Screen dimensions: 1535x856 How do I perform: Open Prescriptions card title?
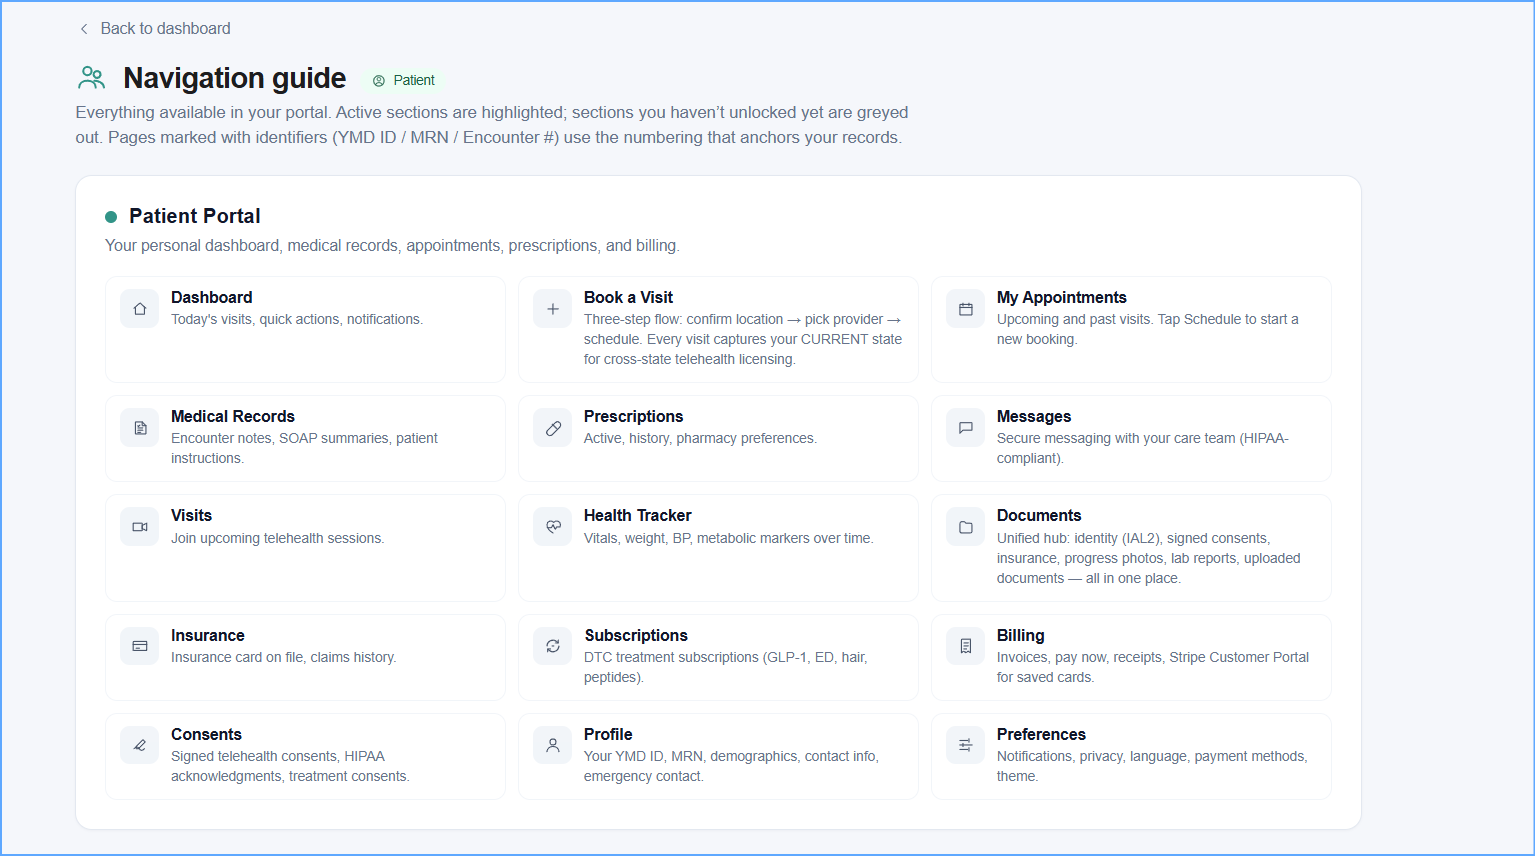coord(634,416)
